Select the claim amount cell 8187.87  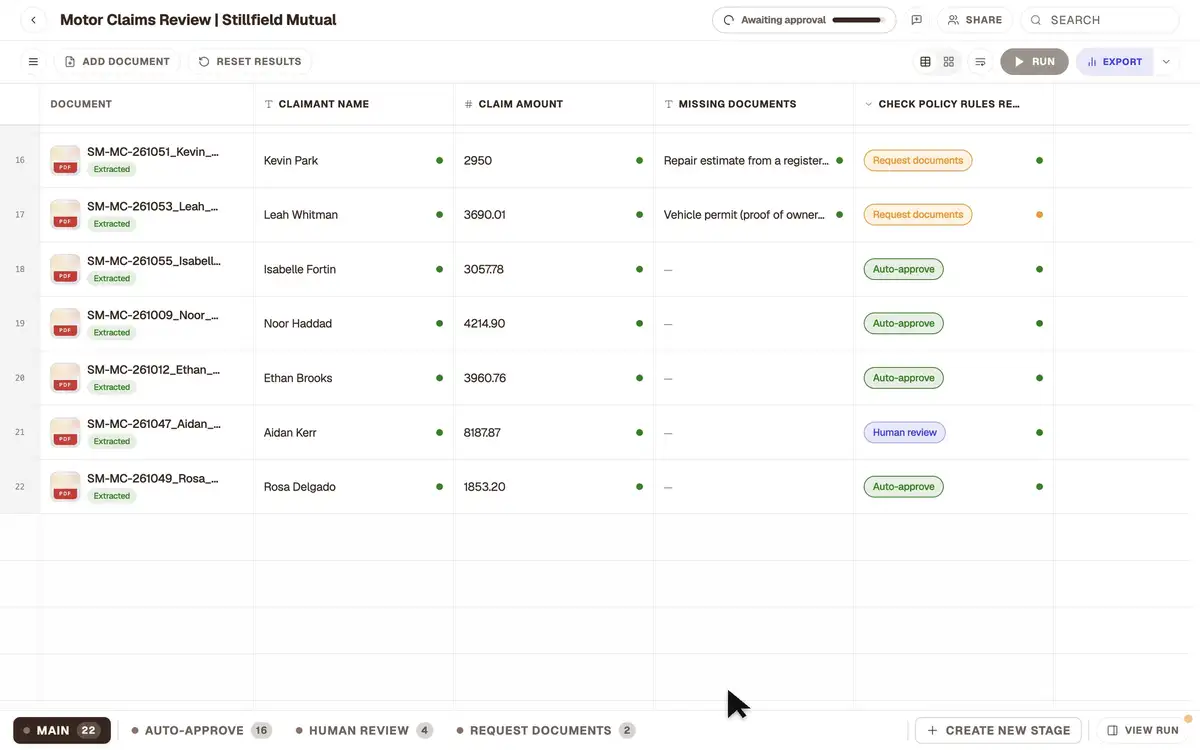554,433
